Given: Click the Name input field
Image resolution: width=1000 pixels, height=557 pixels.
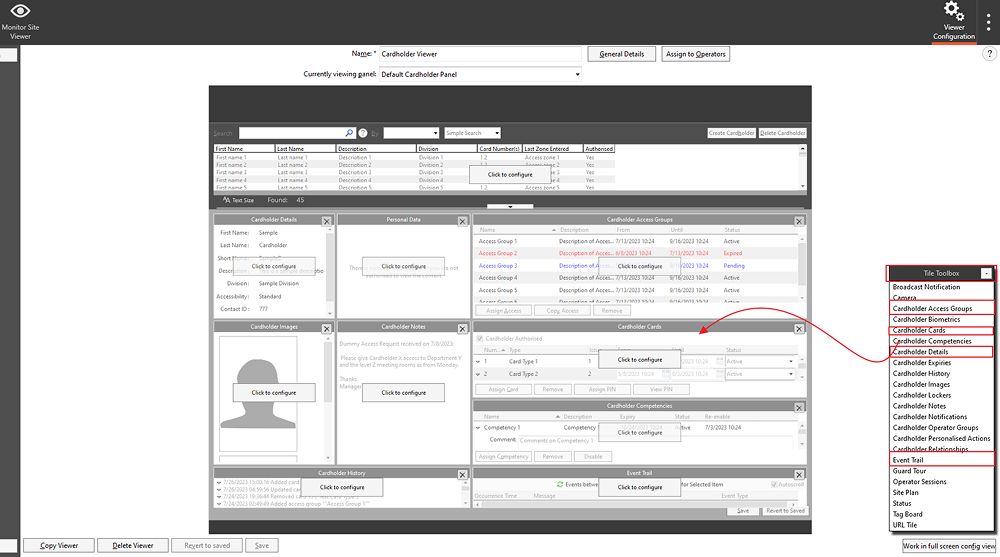Looking at the screenshot, I should tap(479, 54).
